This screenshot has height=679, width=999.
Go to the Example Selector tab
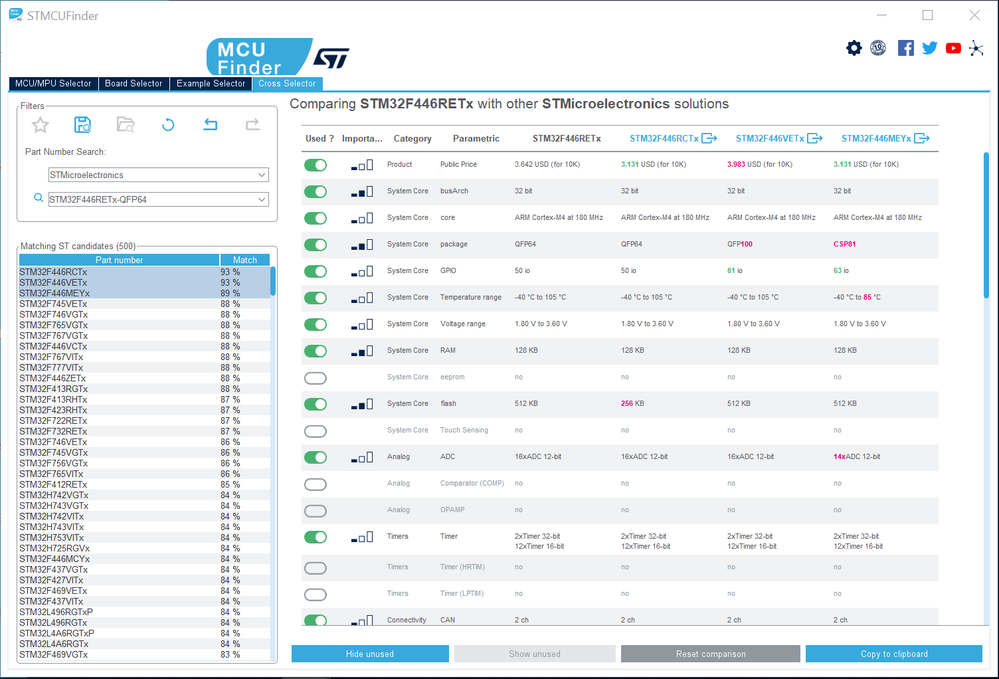point(211,83)
